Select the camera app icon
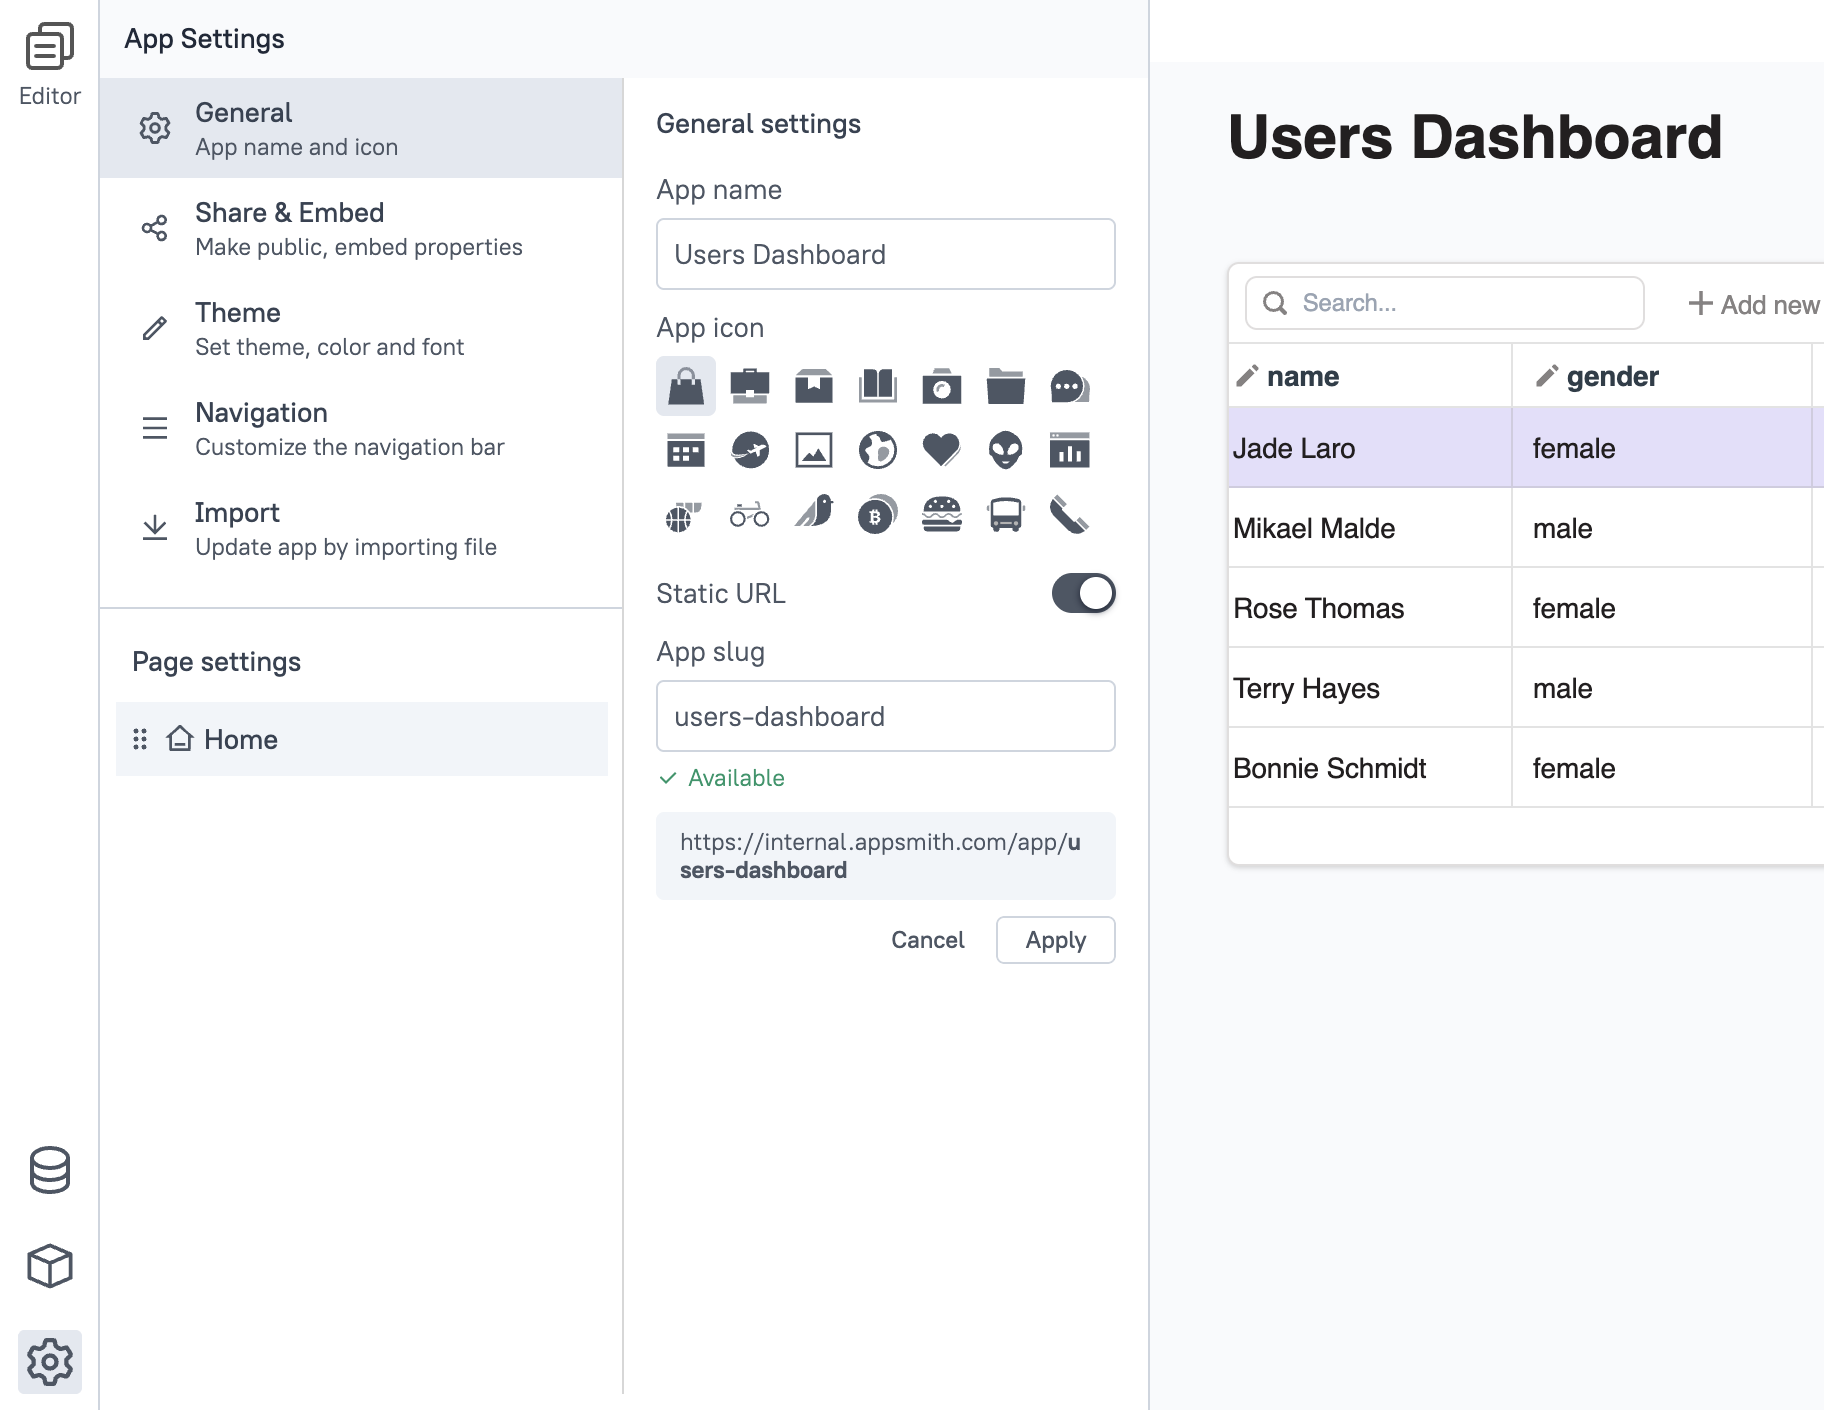Image resolution: width=1824 pixels, height=1410 pixels. [x=941, y=386]
